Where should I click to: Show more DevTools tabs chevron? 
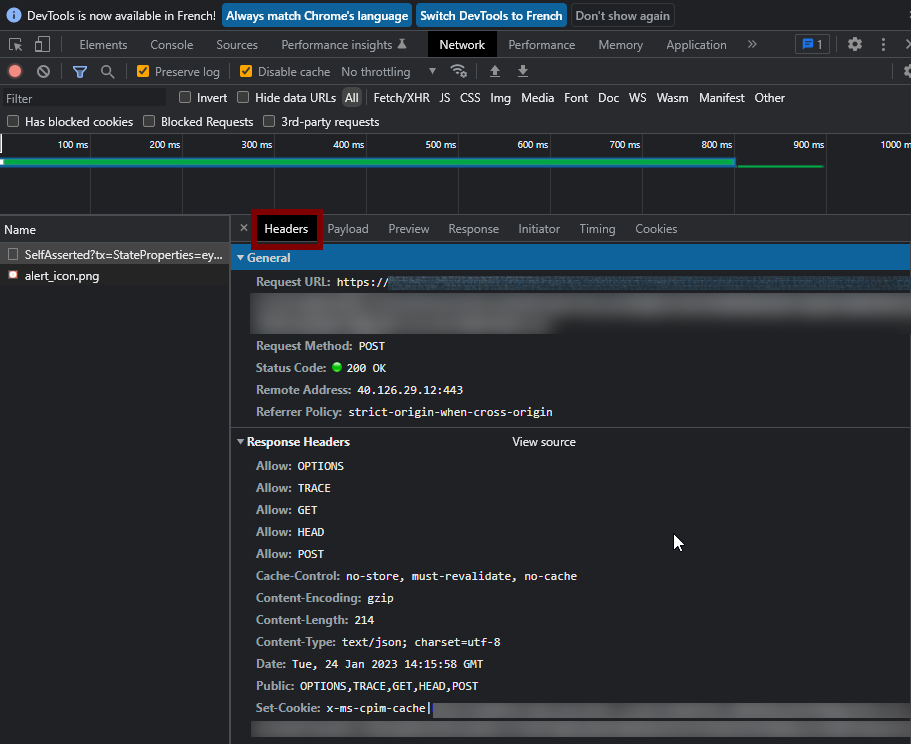(x=752, y=44)
